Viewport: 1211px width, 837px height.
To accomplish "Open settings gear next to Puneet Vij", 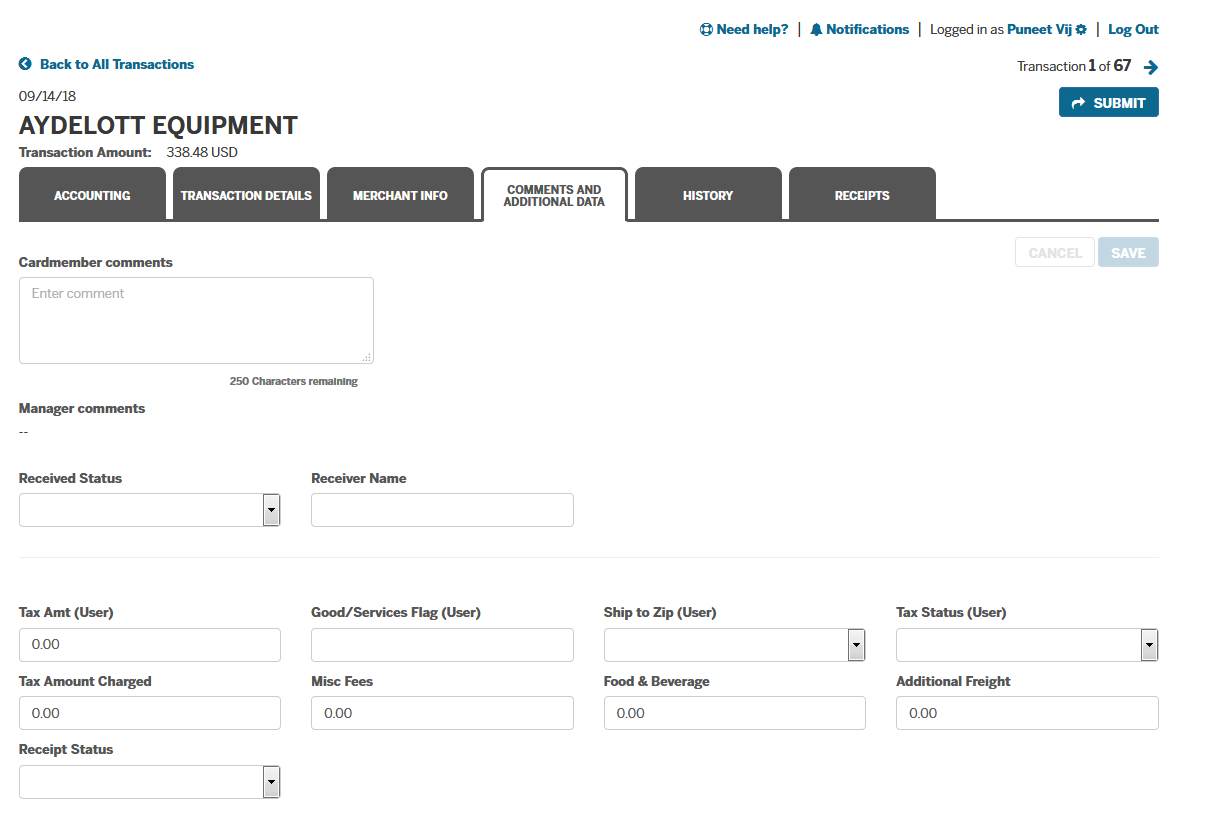I will [x=1081, y=30].
